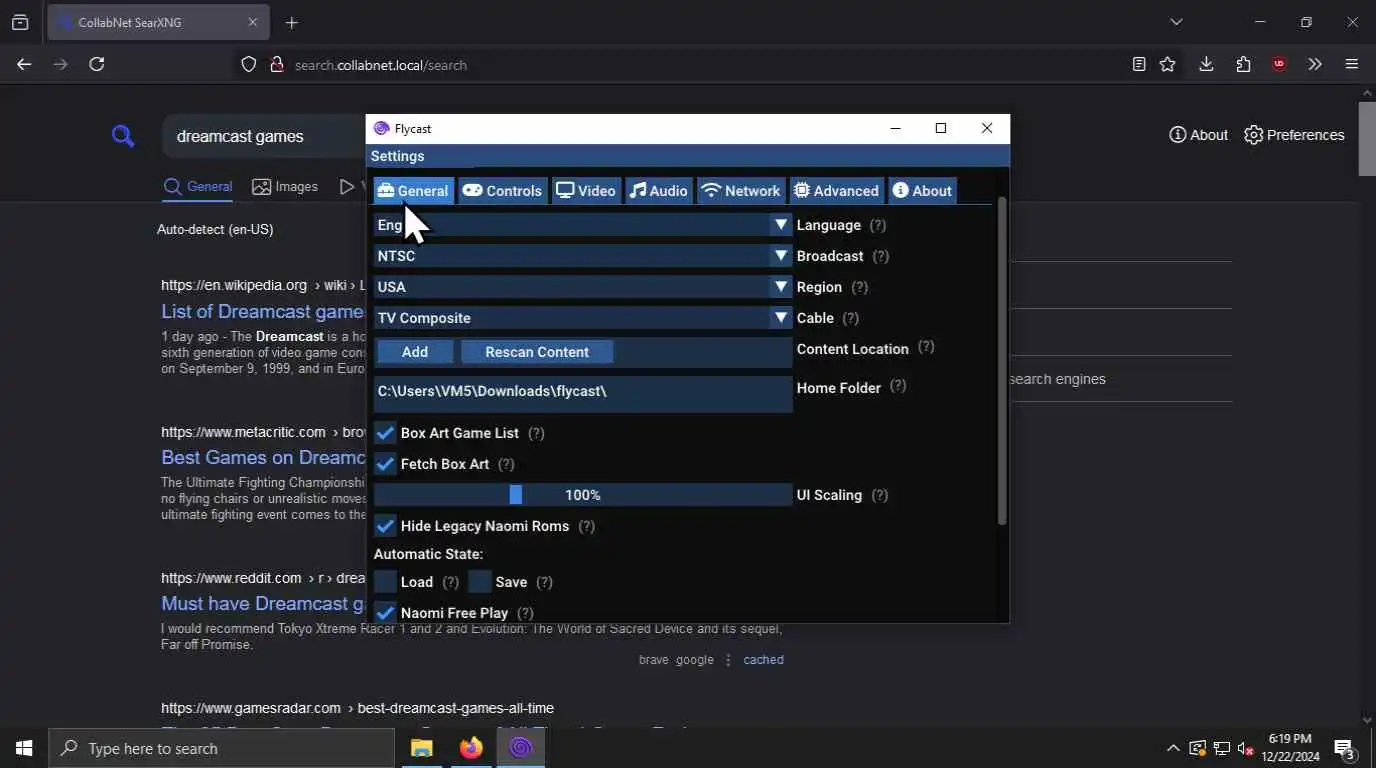Viewport: 1376px width, 768px height.
Task: Click the Broadcast help question mark
Action: (881, 256)
